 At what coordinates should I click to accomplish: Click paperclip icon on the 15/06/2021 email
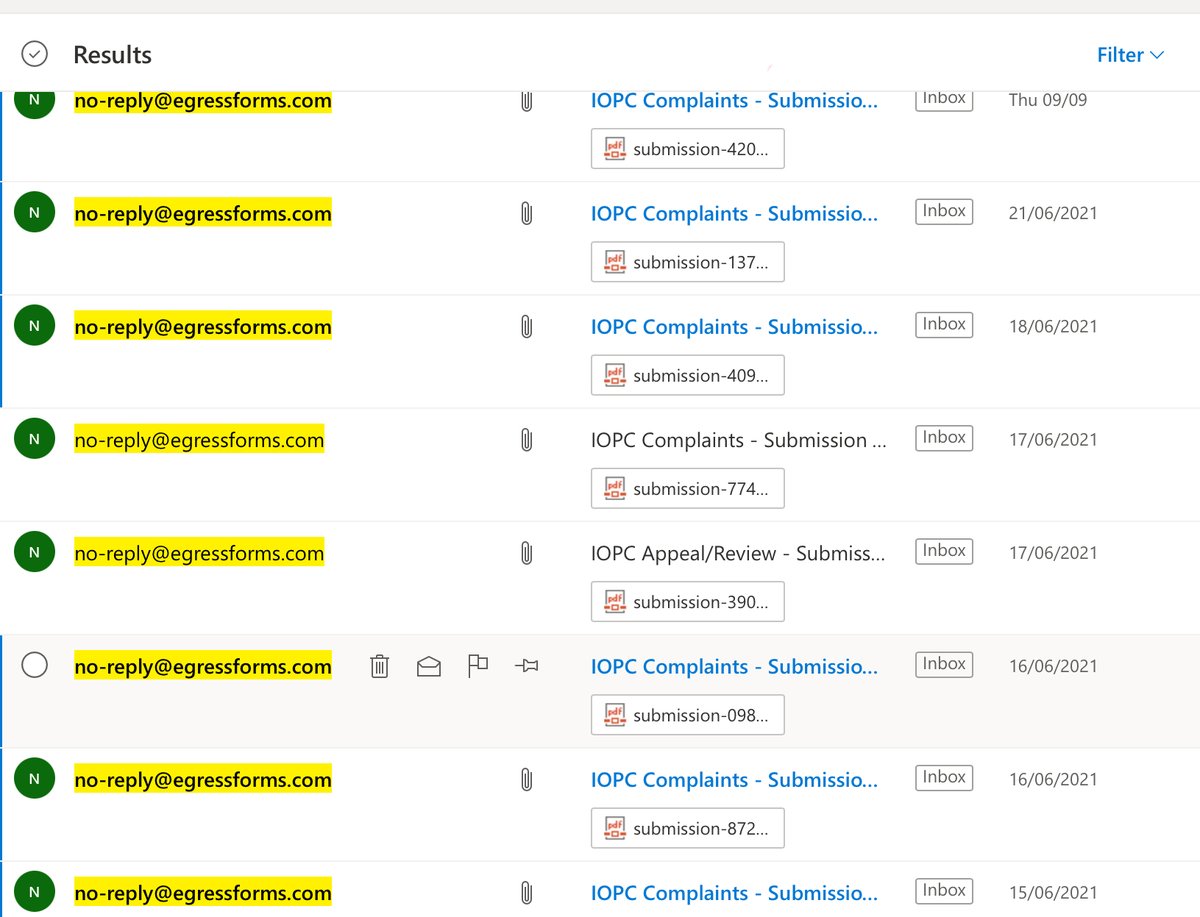click(x=526, y=892)
